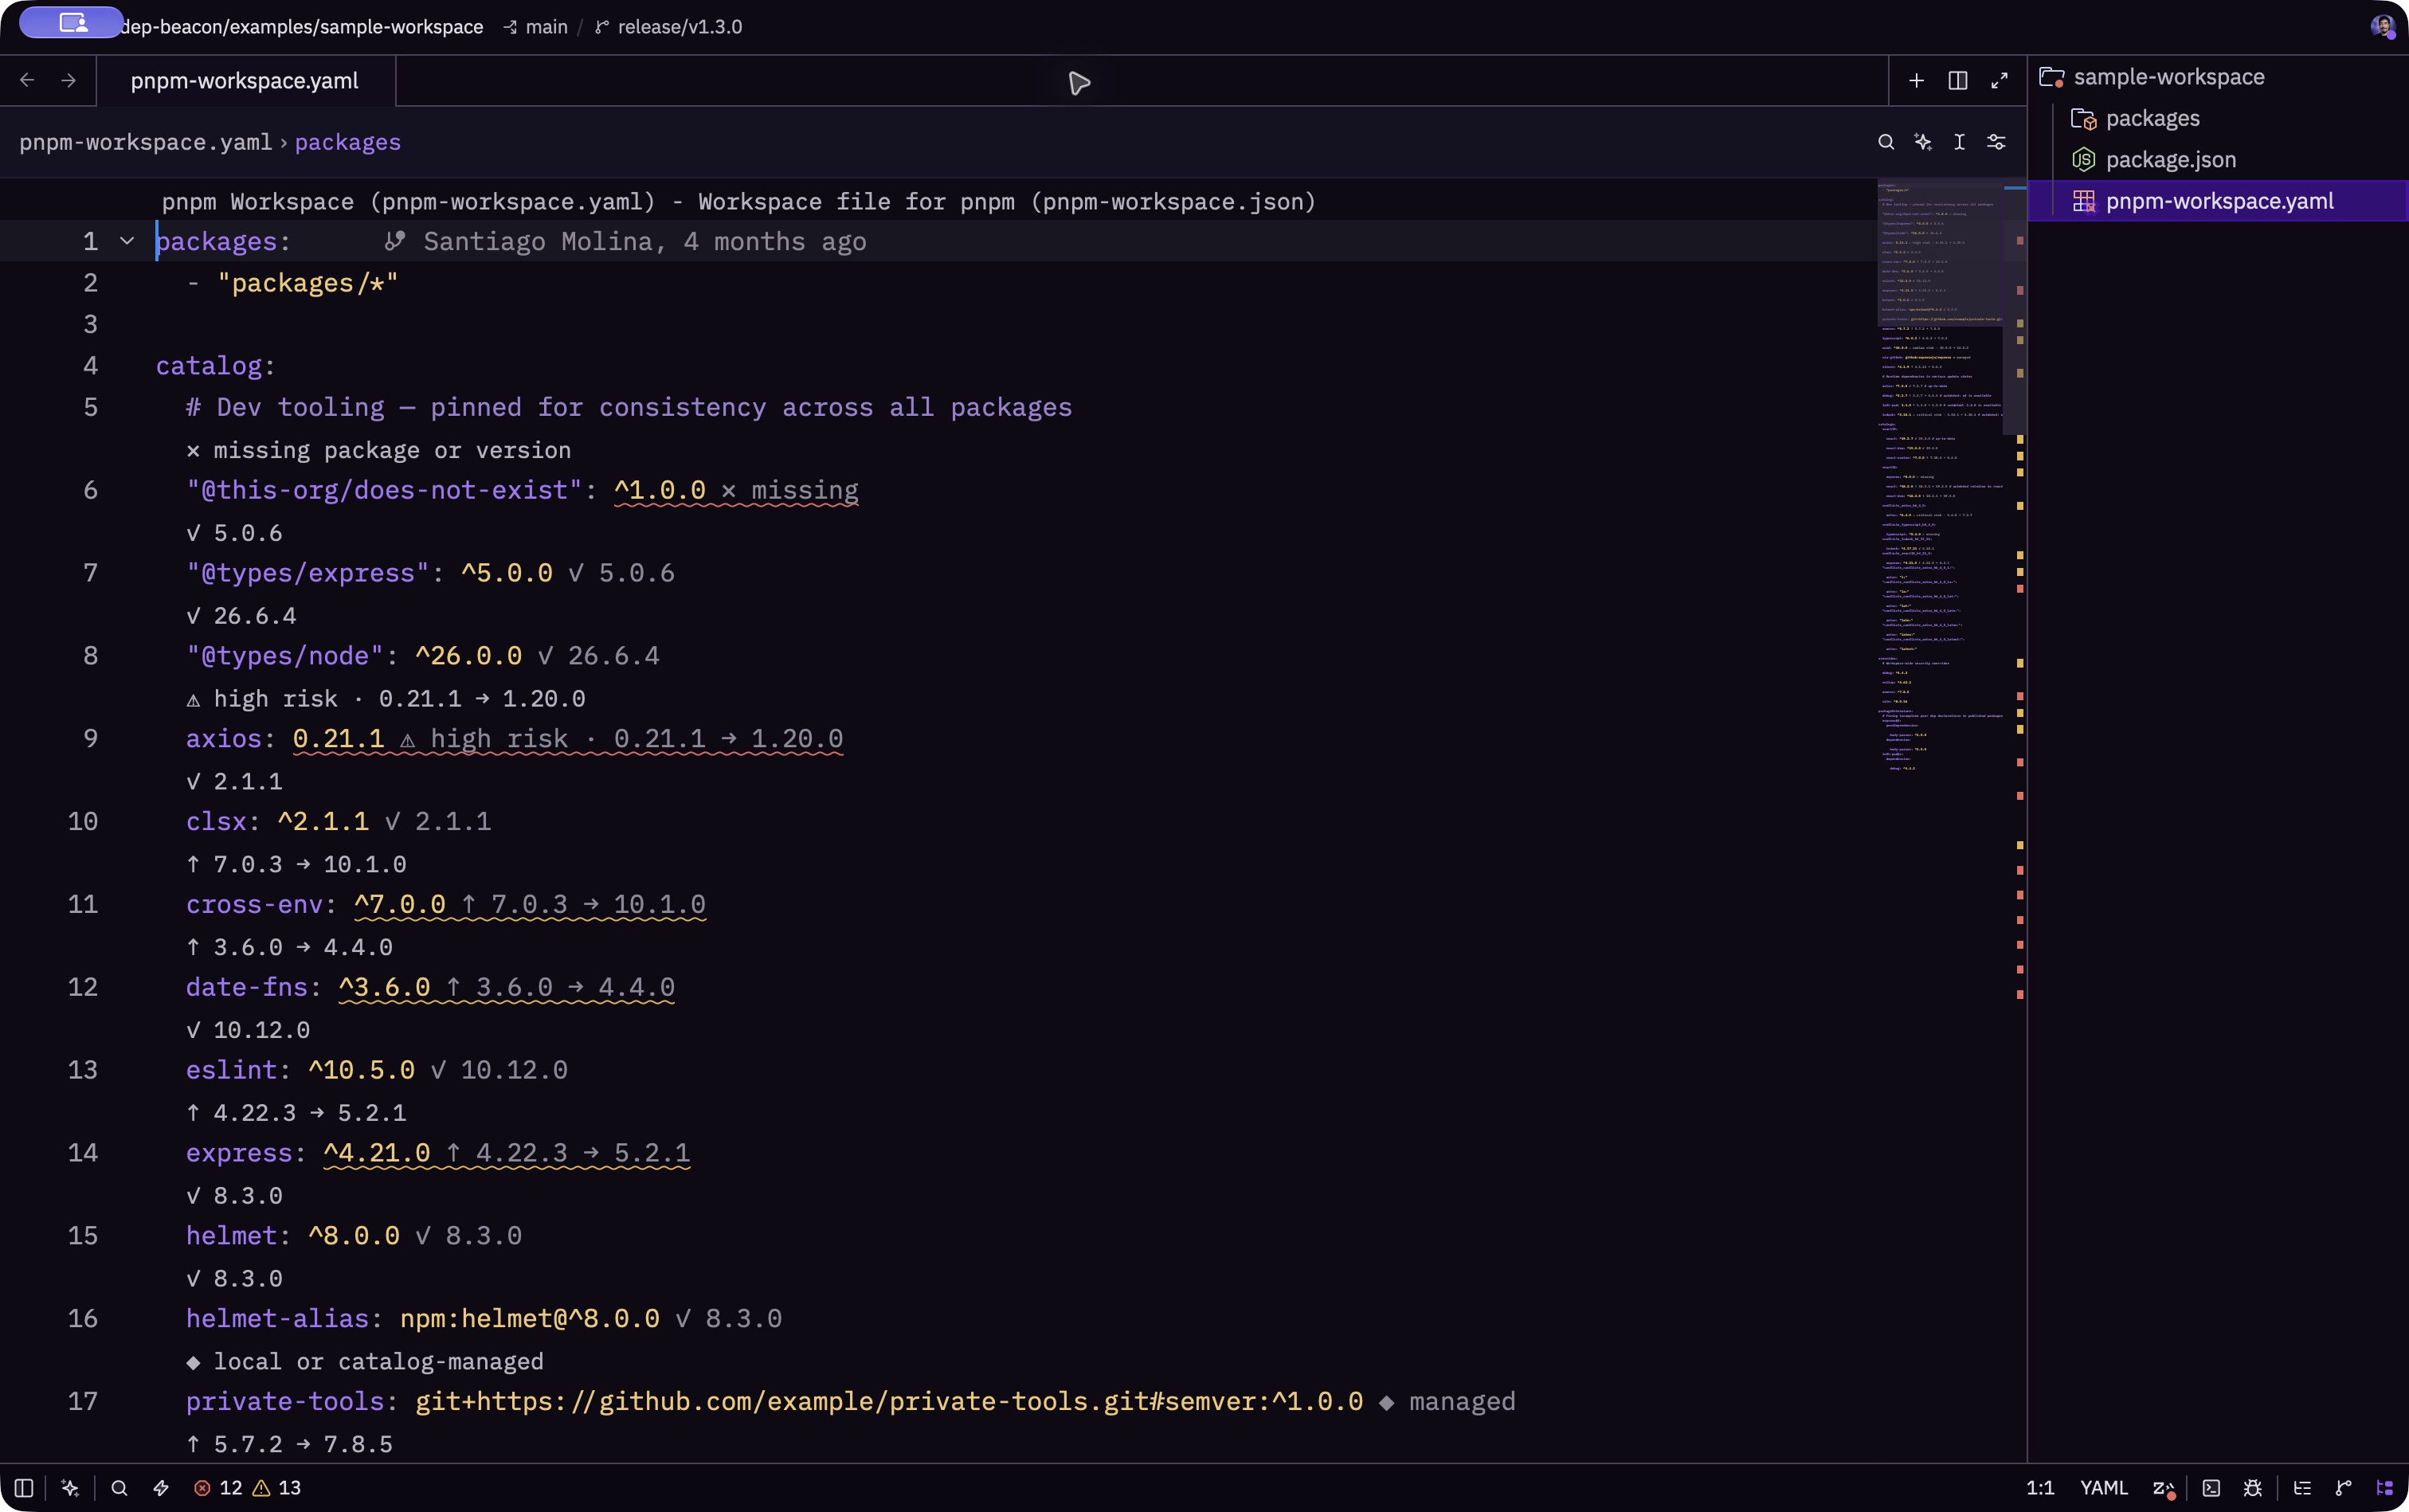Split the editor pane
Screen dimensions: 2409x1512
1958,81
